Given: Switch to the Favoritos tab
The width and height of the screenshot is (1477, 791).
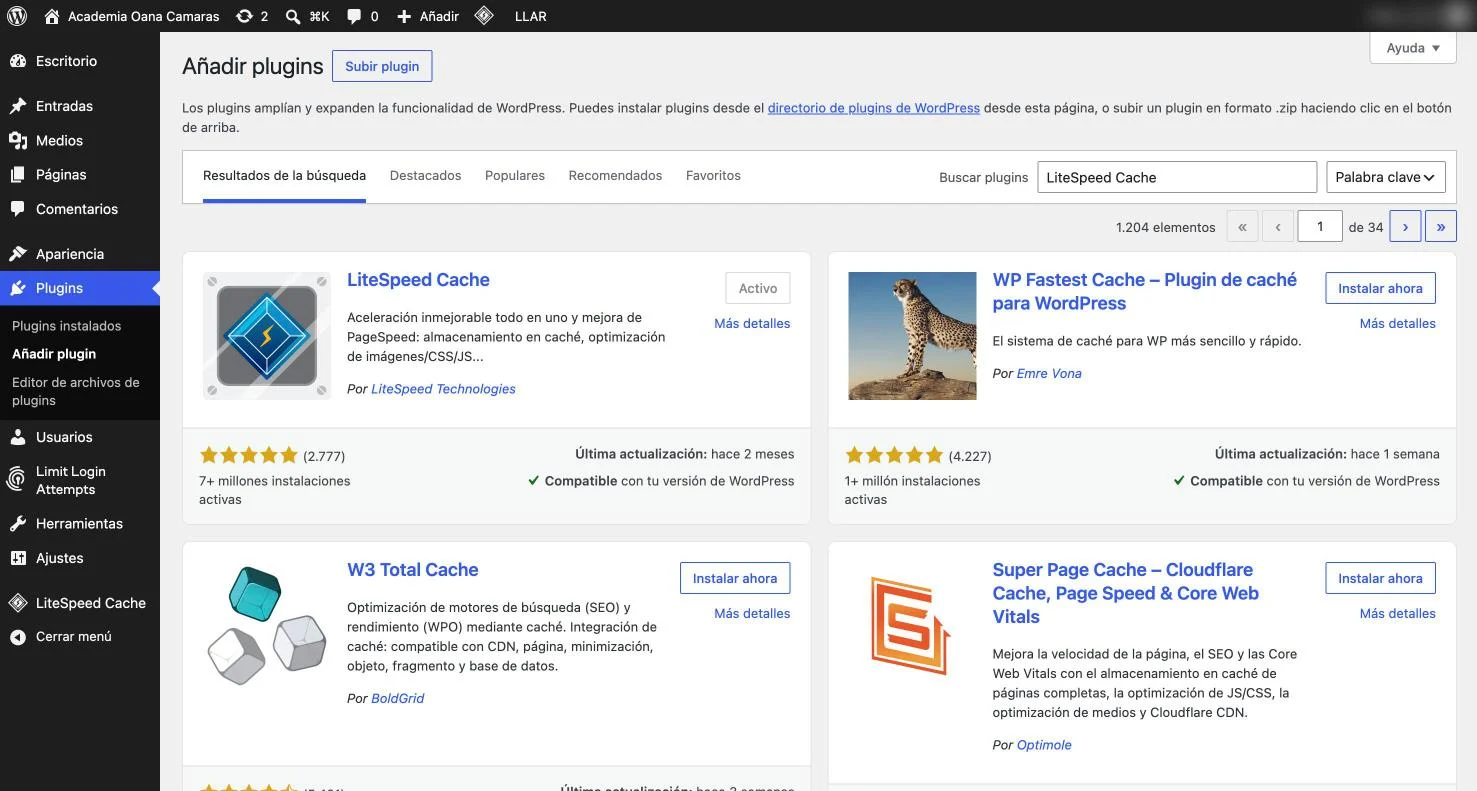Looking at the screenshot, I should click(713, 176).
